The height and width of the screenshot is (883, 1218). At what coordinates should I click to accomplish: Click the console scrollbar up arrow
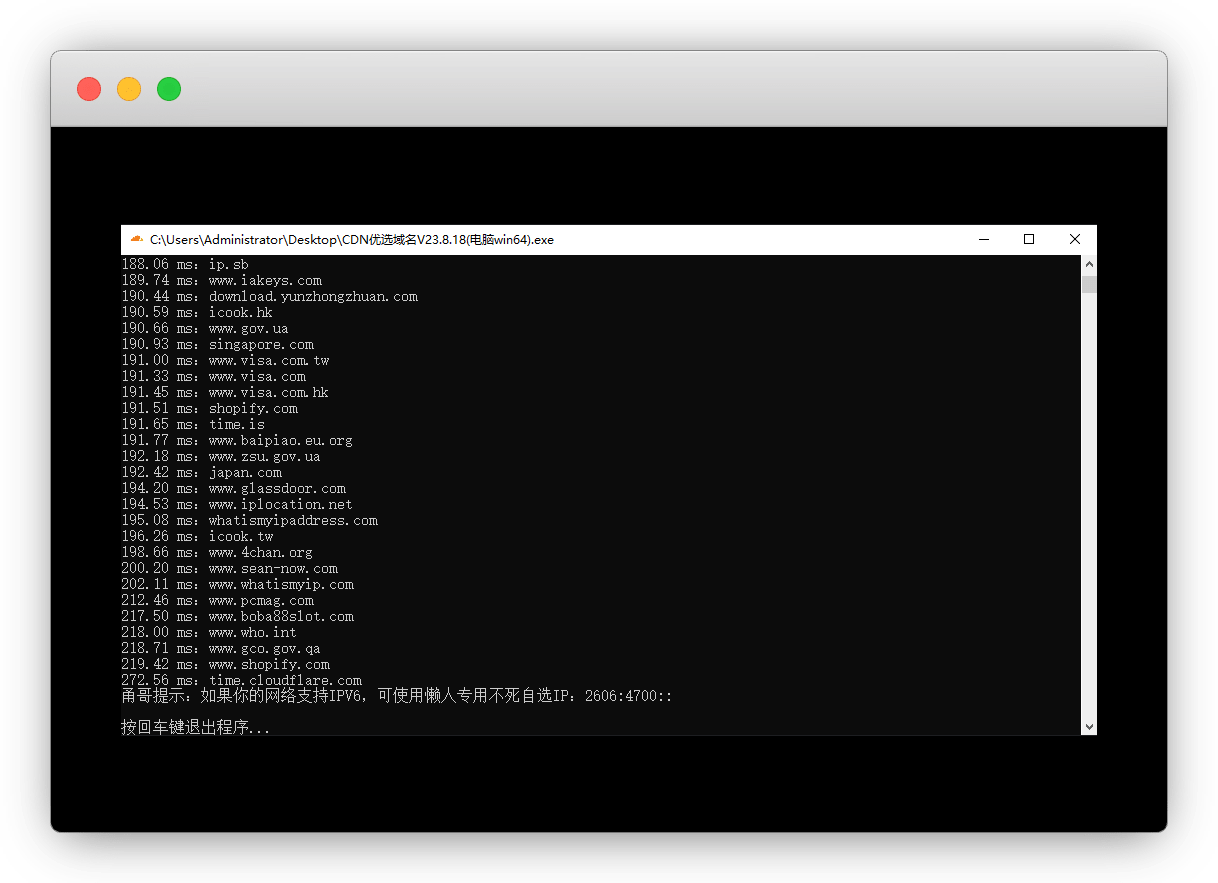click(x=1089, y=264)
